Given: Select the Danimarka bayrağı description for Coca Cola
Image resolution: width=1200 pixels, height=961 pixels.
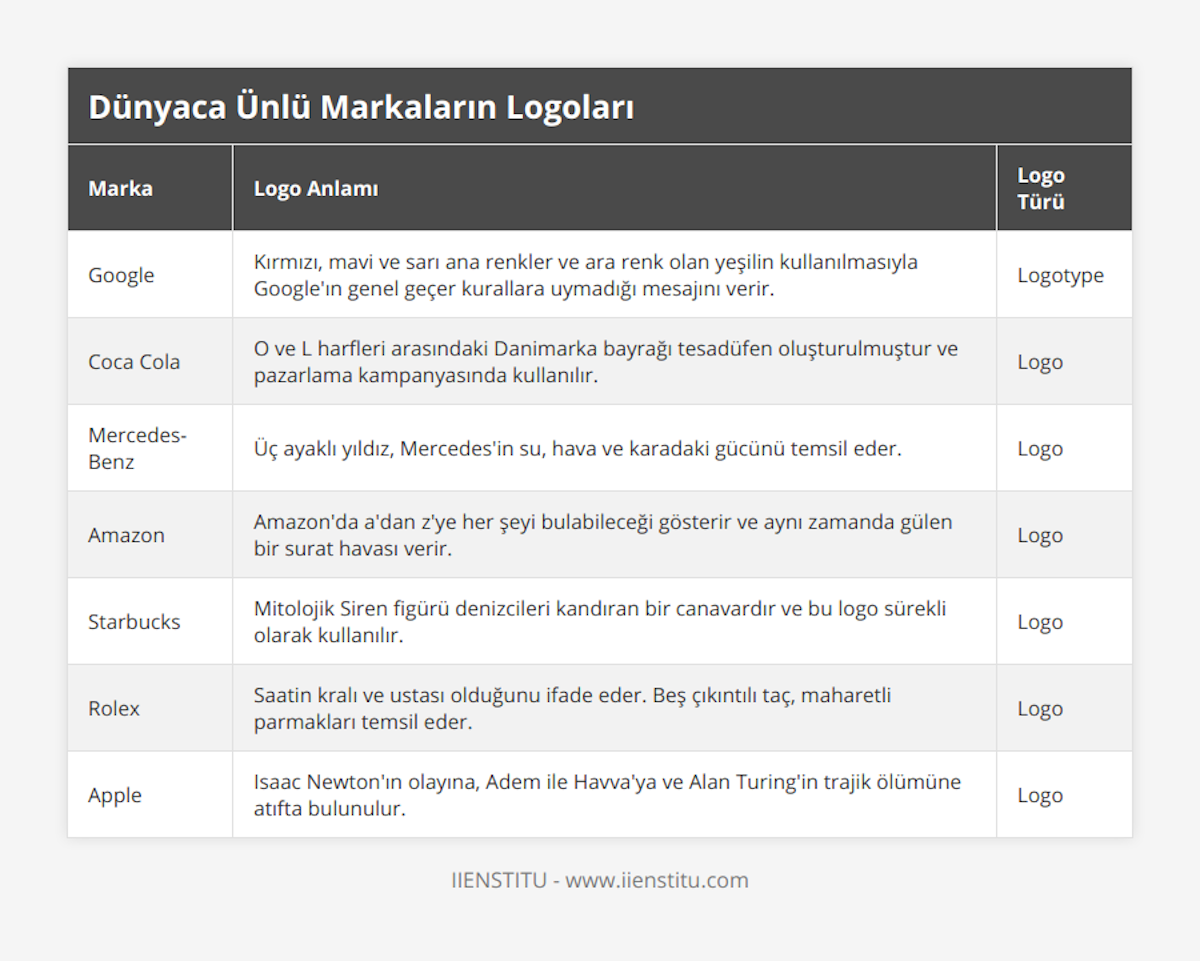Looking at the screenshot, I should pos(606,362).
